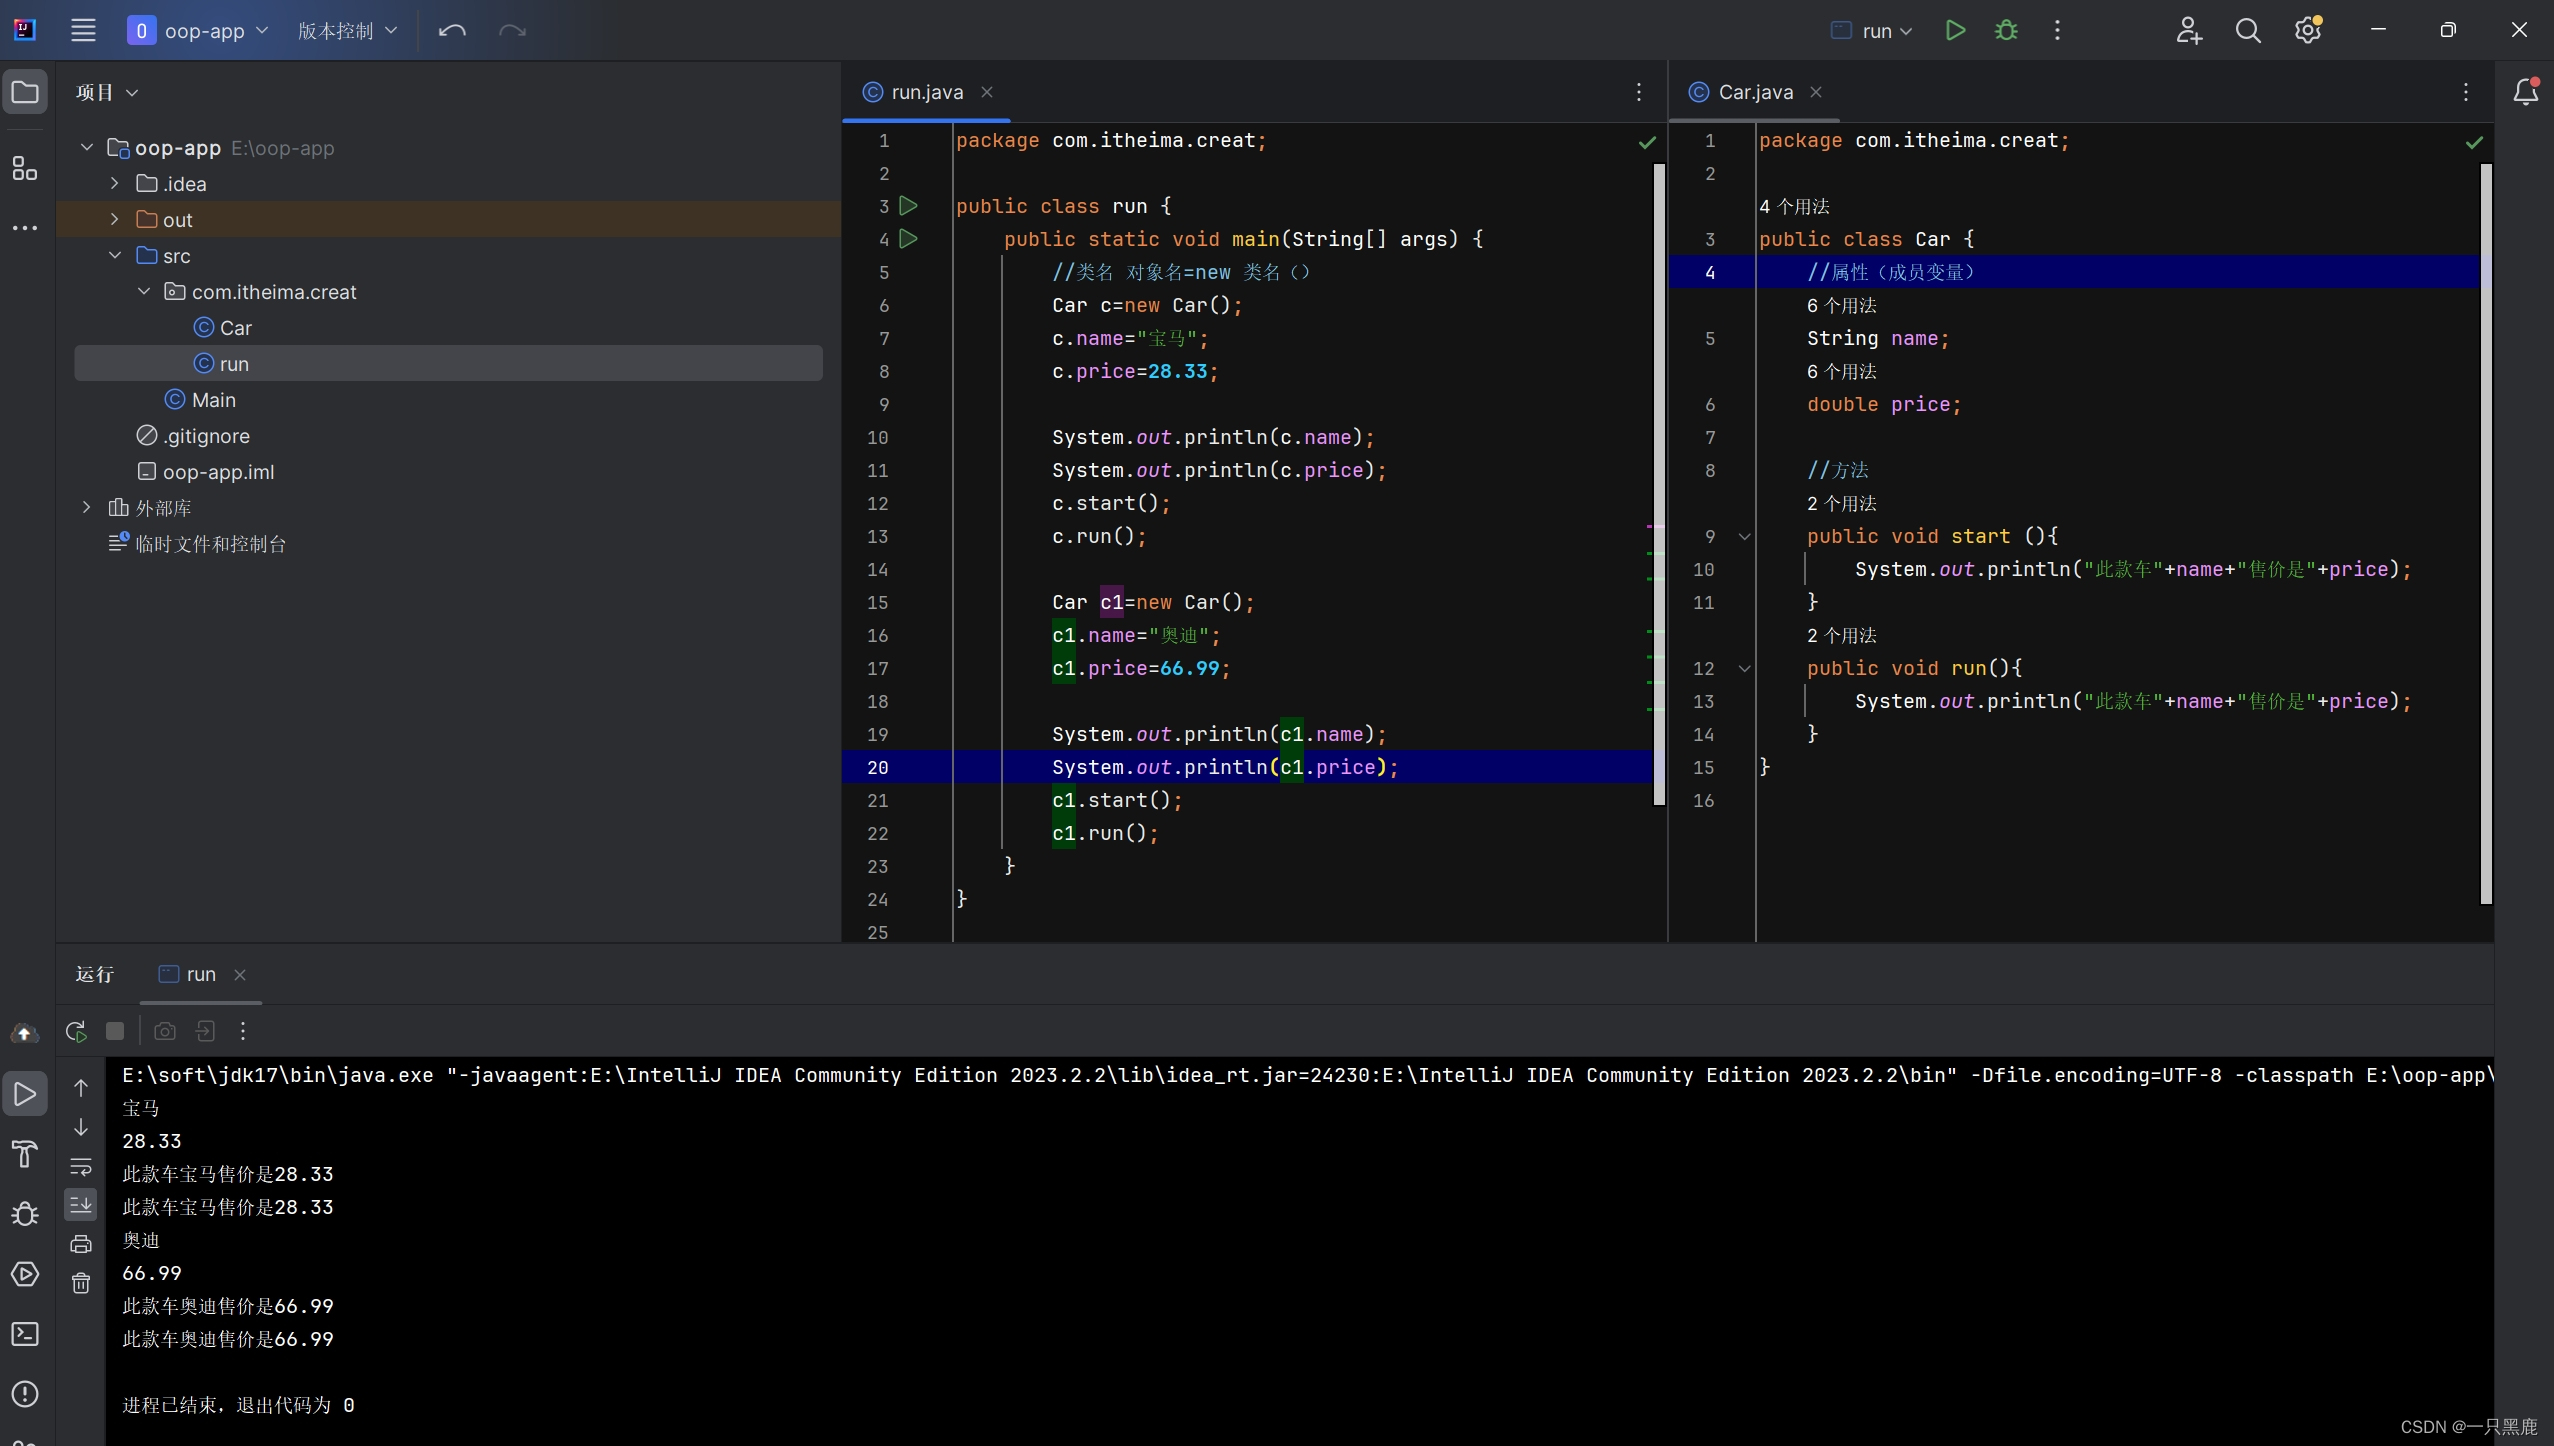Show more tool windows ellipsis
The width and height of the screenshot is (2554, 1446).
(25, 228)
